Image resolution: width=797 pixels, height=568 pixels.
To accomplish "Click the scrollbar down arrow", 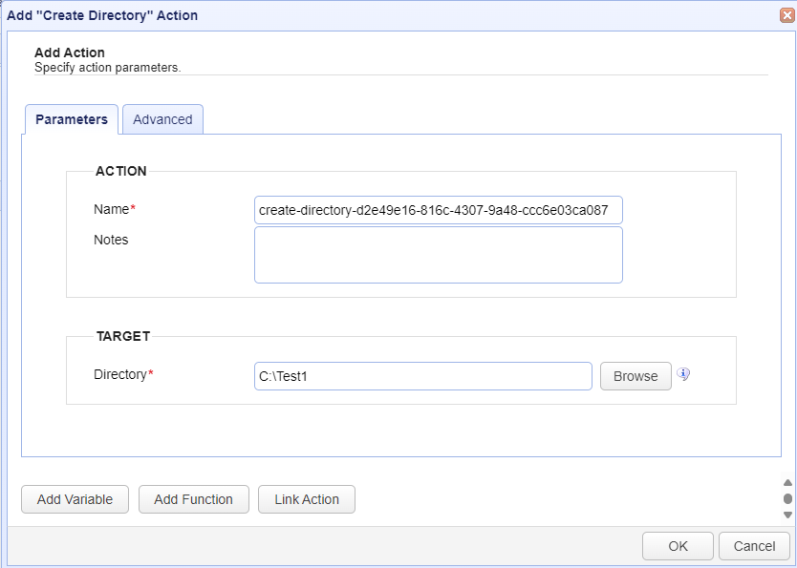I will 787,515.
